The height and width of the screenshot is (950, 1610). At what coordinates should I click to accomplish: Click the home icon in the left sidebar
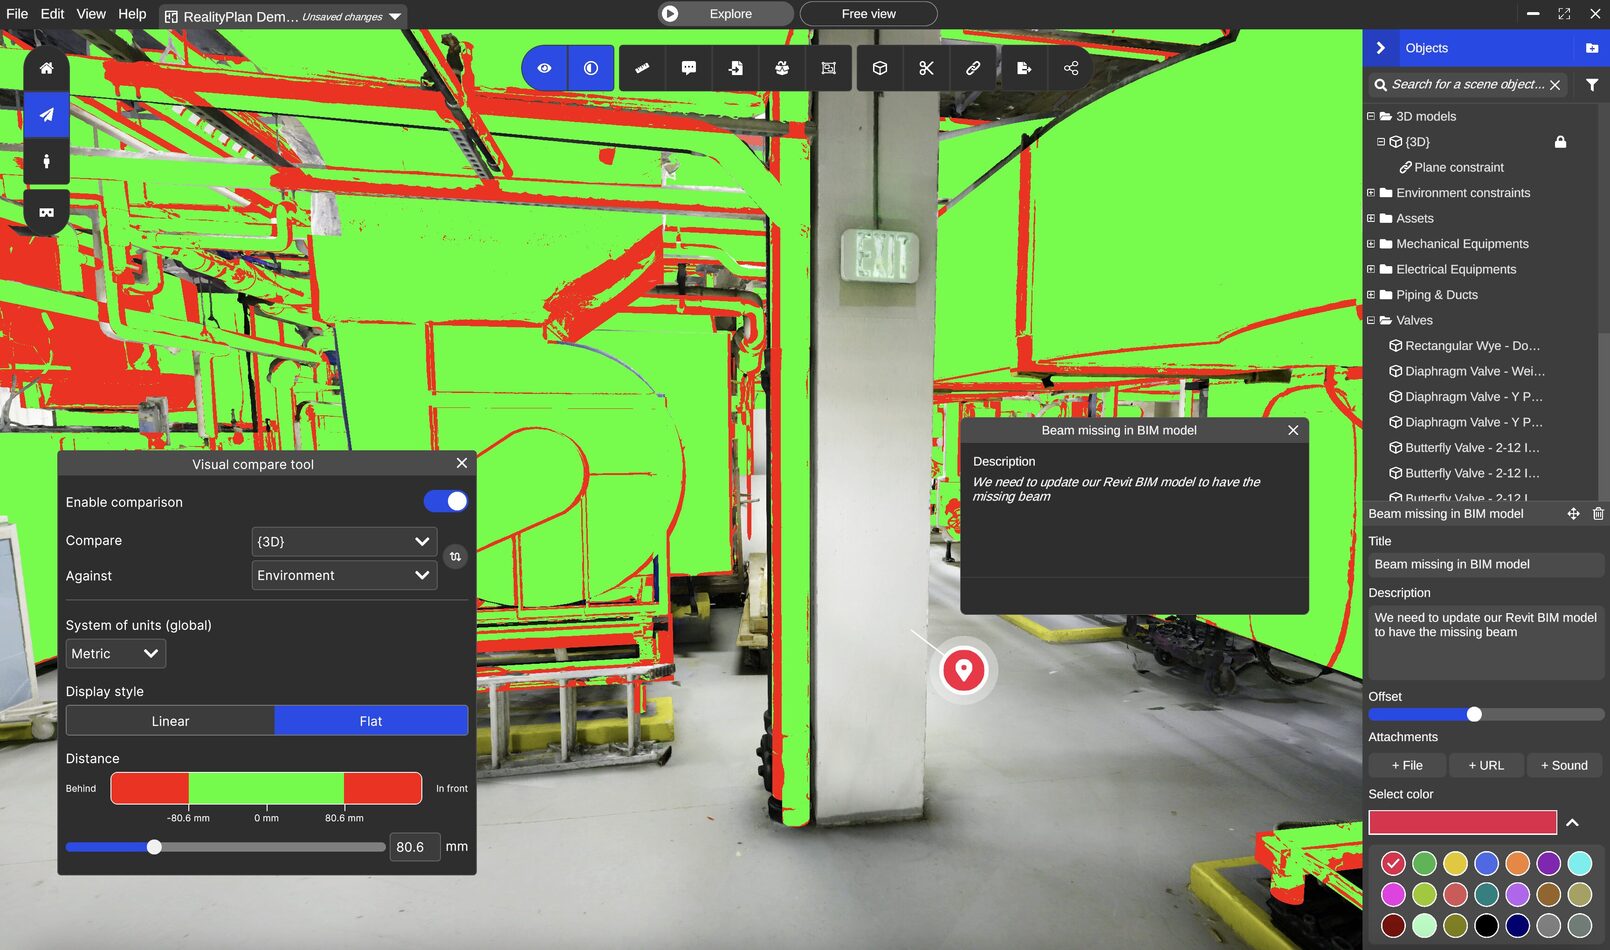tap(46, 68)
